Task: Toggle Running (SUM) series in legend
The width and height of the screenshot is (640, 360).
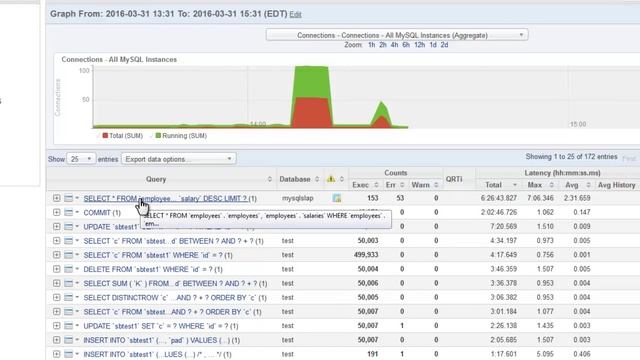Action: point(181,136)
